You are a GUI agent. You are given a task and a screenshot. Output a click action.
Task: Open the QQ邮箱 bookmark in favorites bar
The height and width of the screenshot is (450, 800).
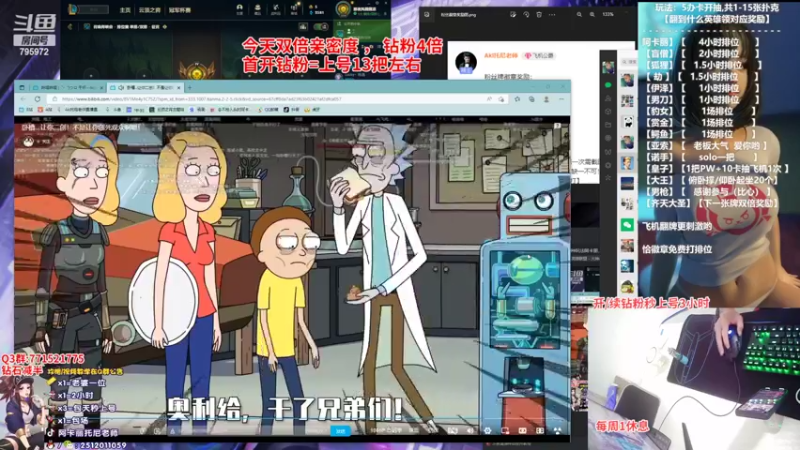[x=267, y=109]
